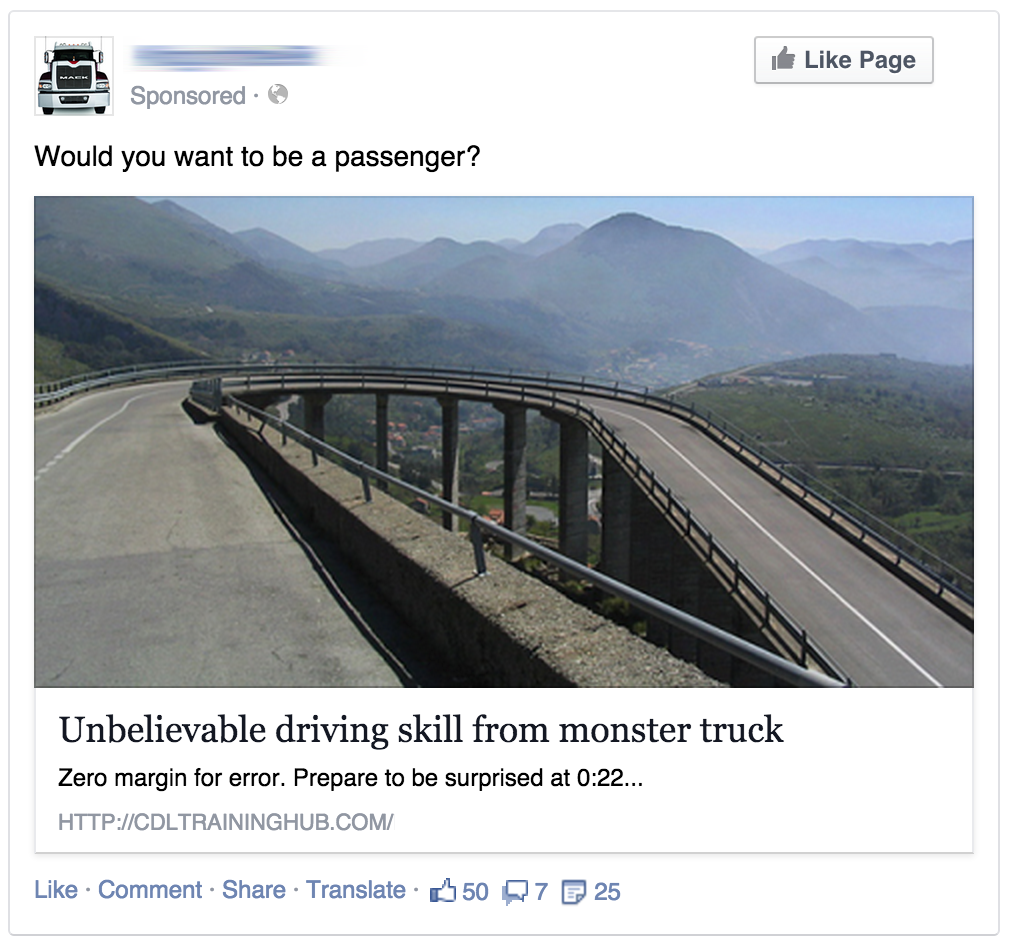Click the Would you want to be a passenger text
This screenshot has height=948, width=1010.
pyautogui.click(x=257, y=156)
